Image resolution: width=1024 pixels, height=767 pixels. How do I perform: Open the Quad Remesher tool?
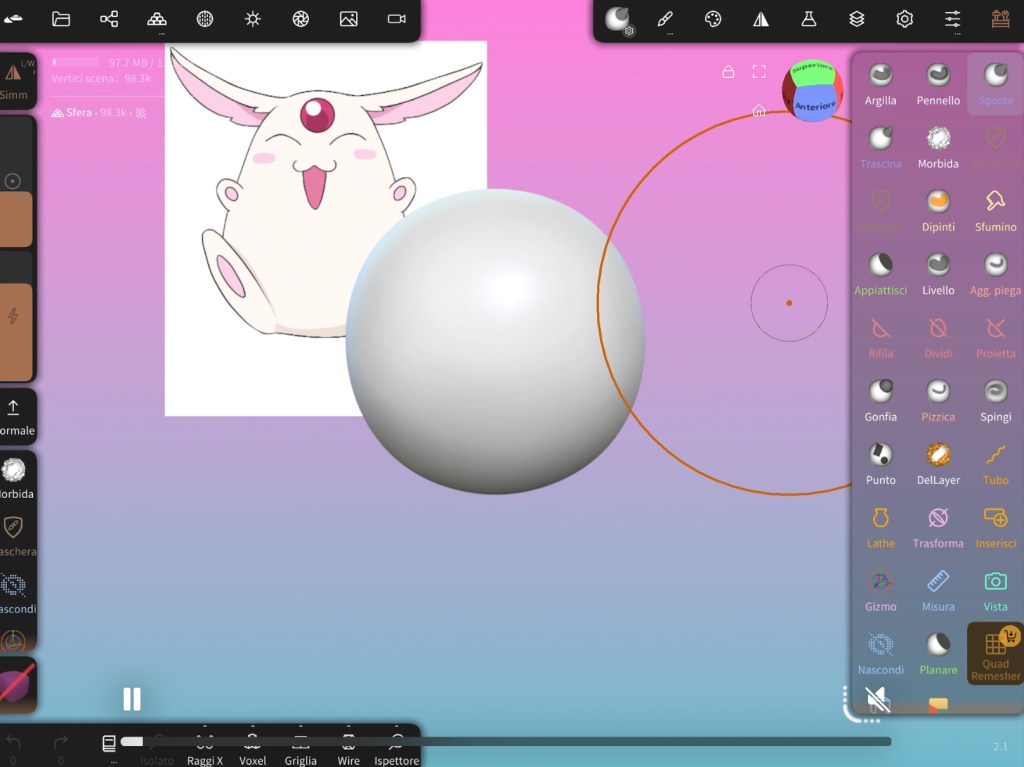click(x=995, y=653)
